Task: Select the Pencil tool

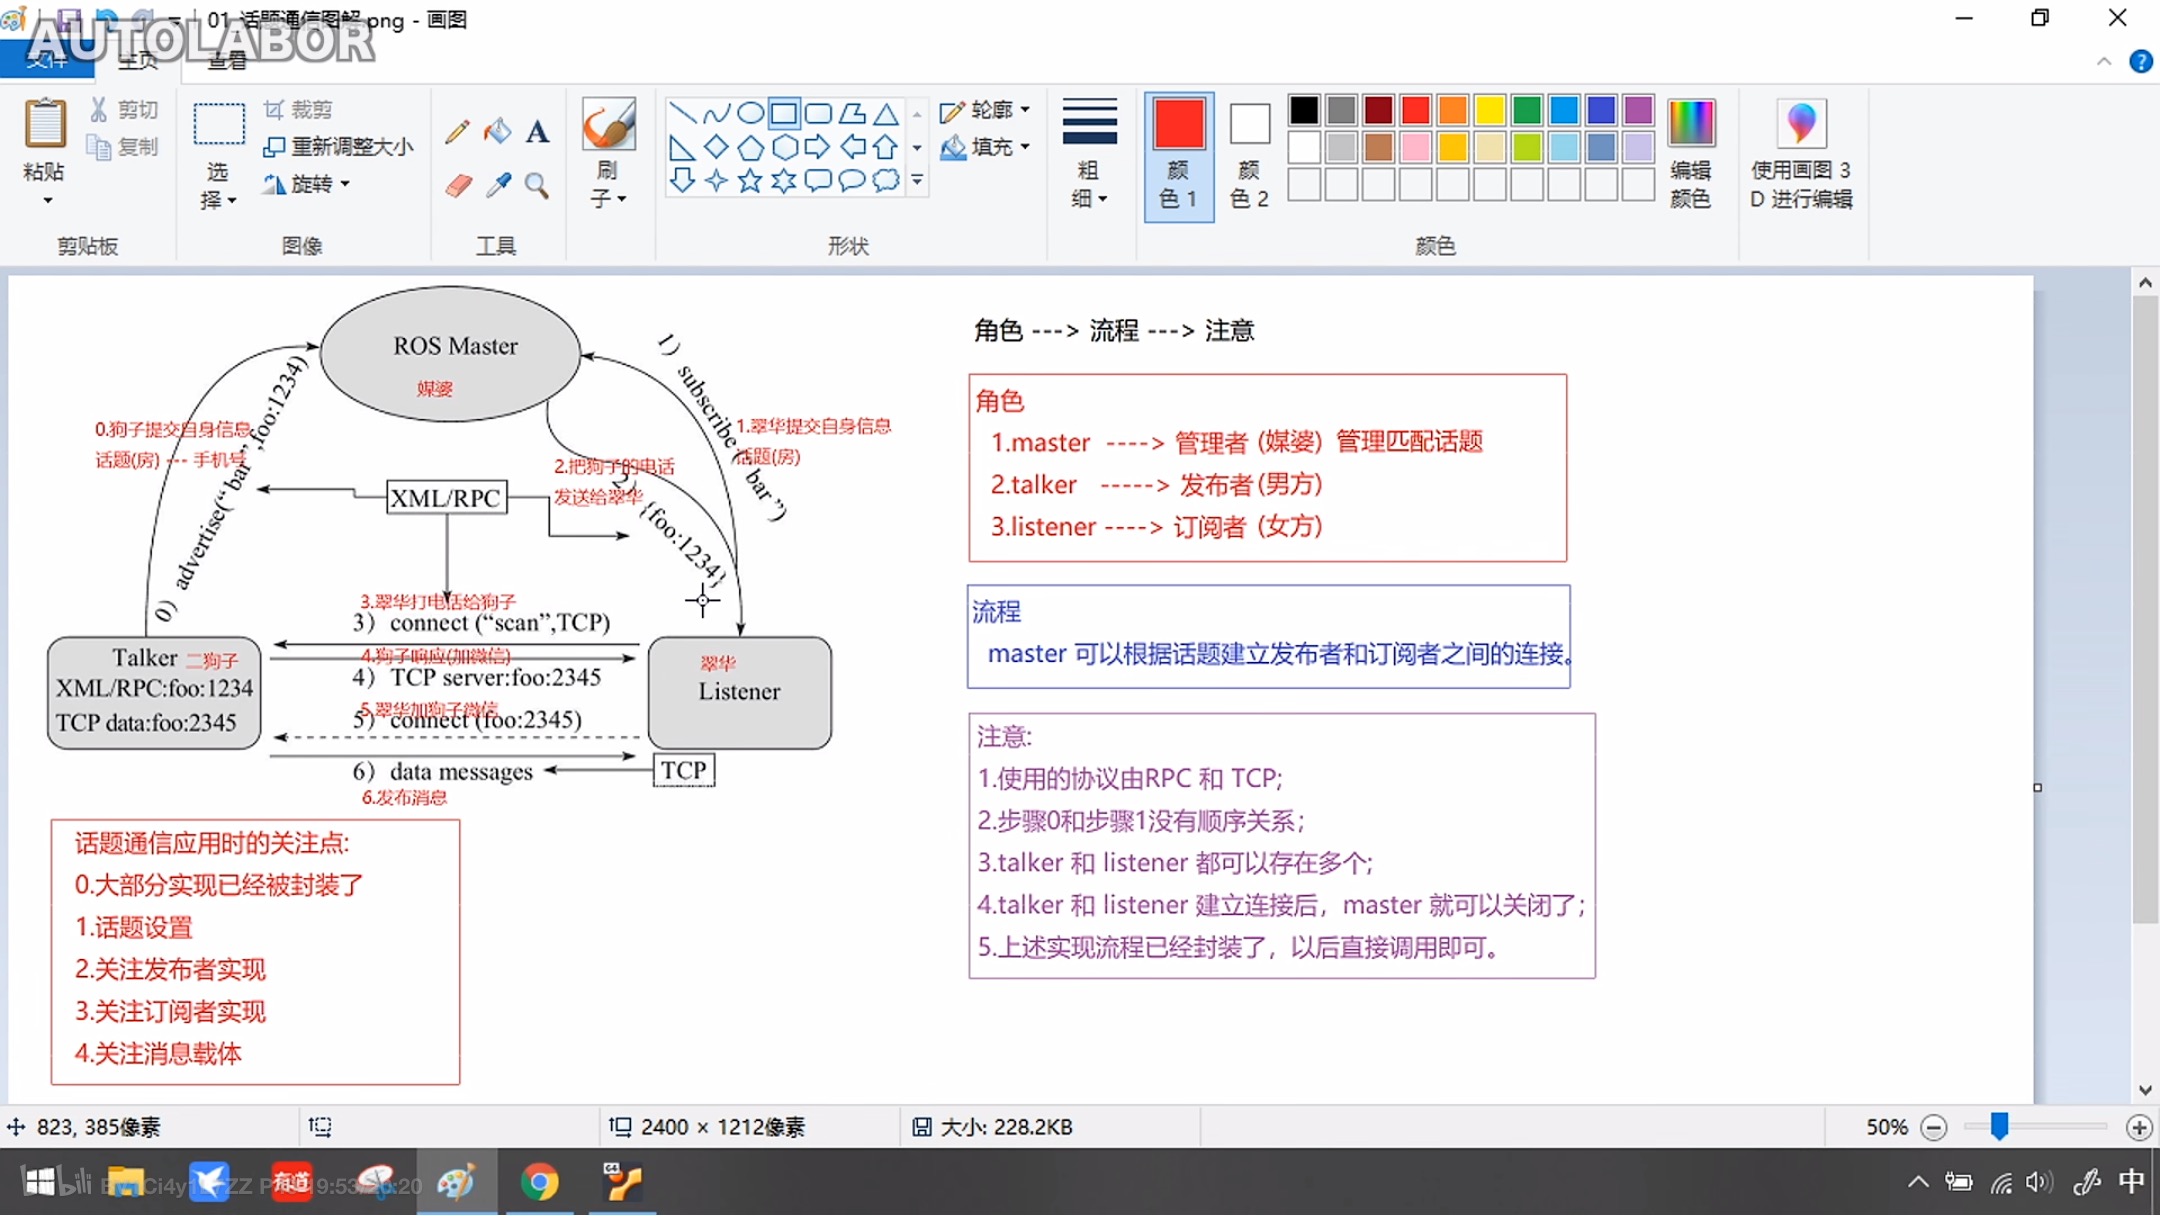Action: 457,131
